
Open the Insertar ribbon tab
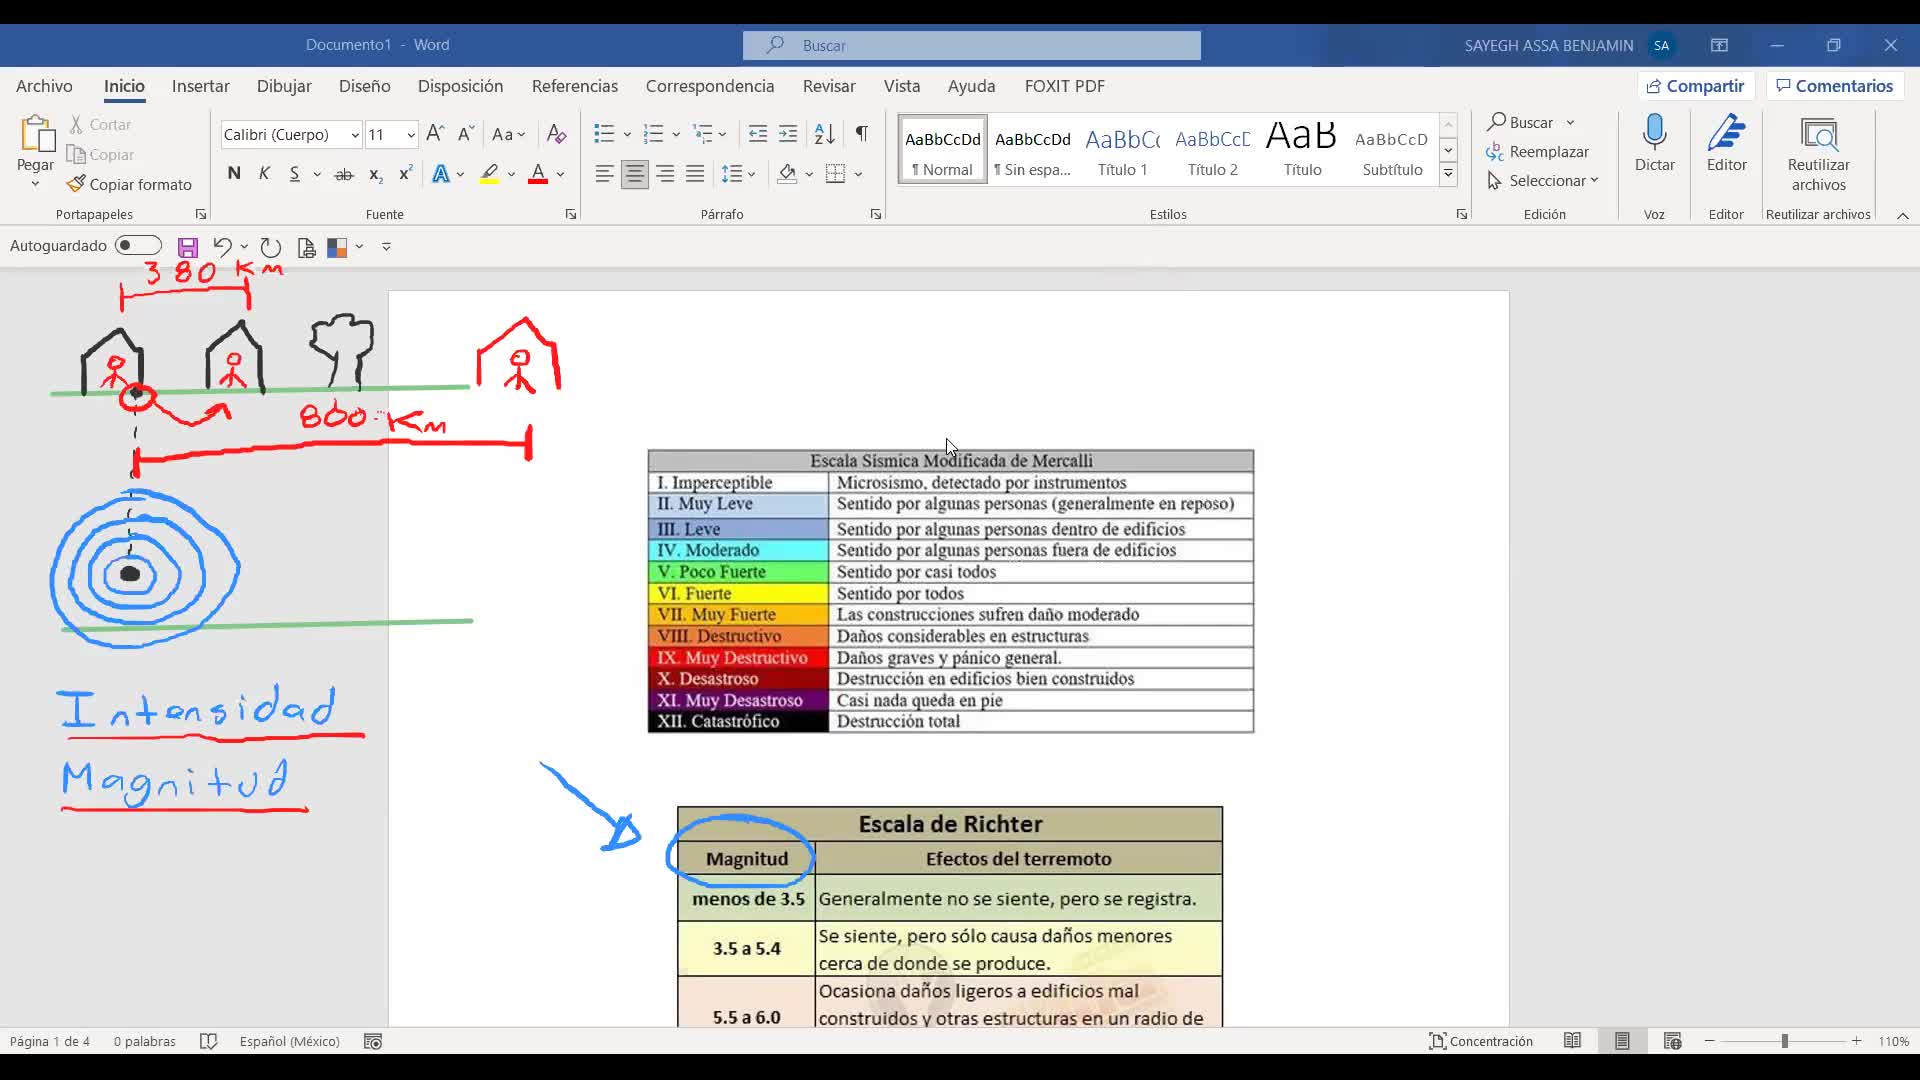pos(200,86)
